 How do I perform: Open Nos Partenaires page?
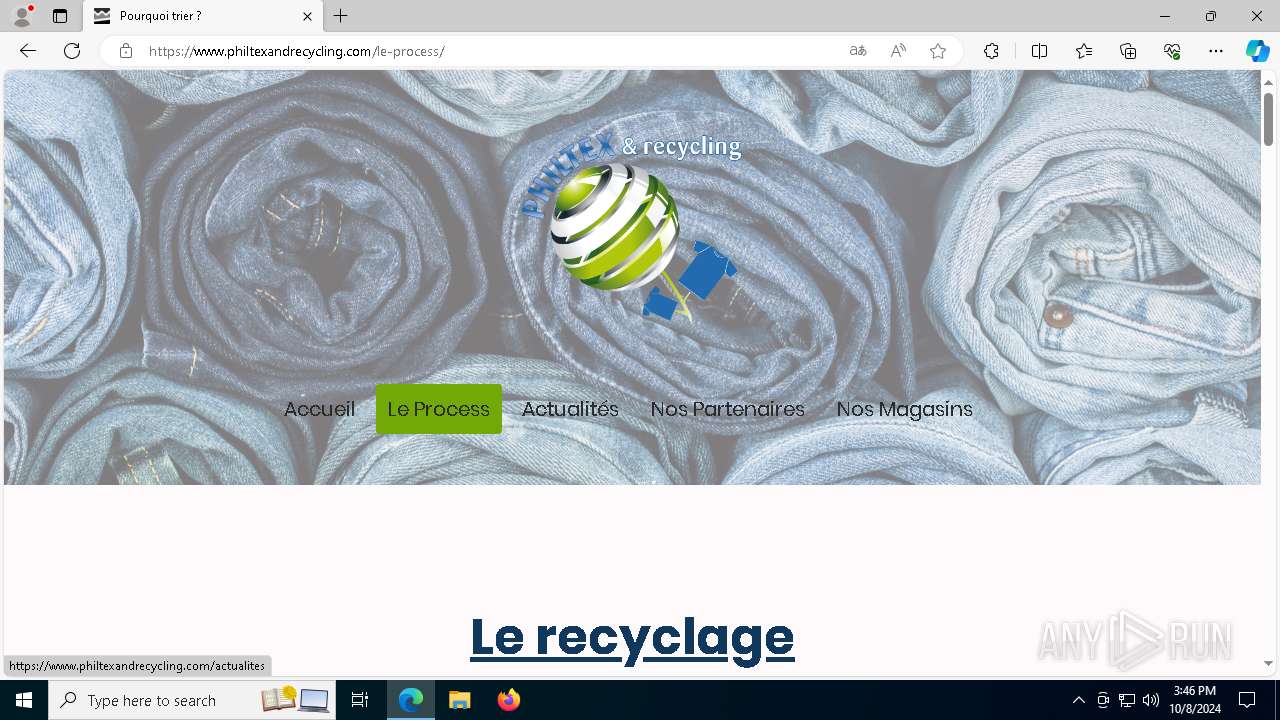727,409
